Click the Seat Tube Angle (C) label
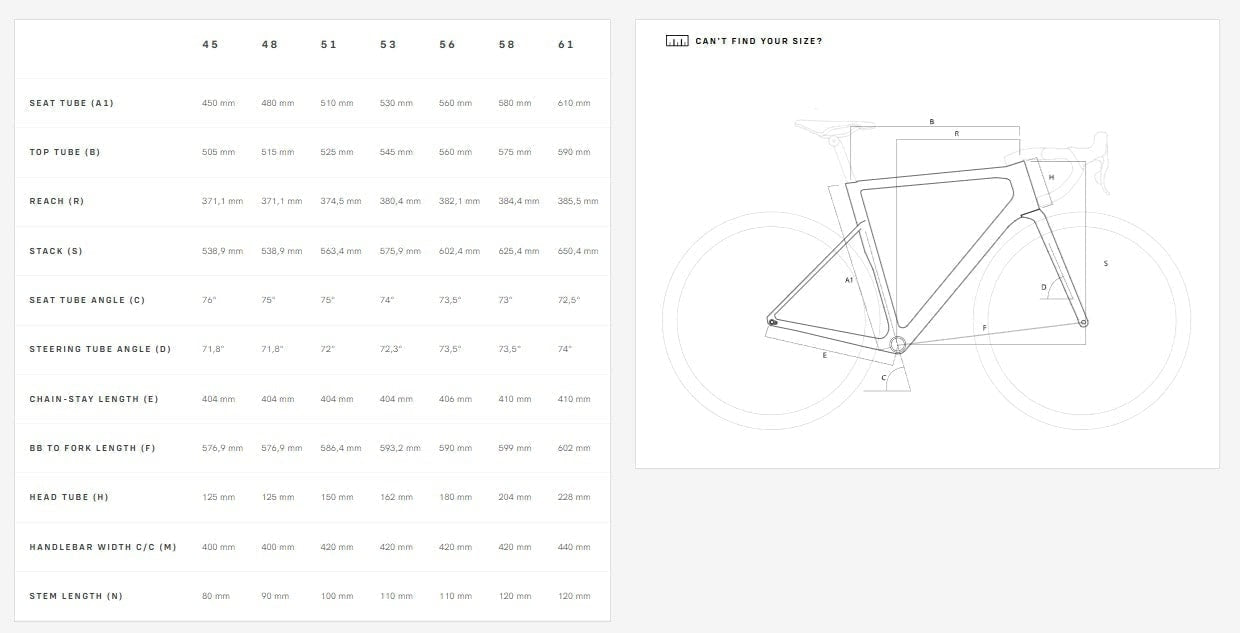The height and width of the screenshot is (633, 1240). tap(87, 300)
